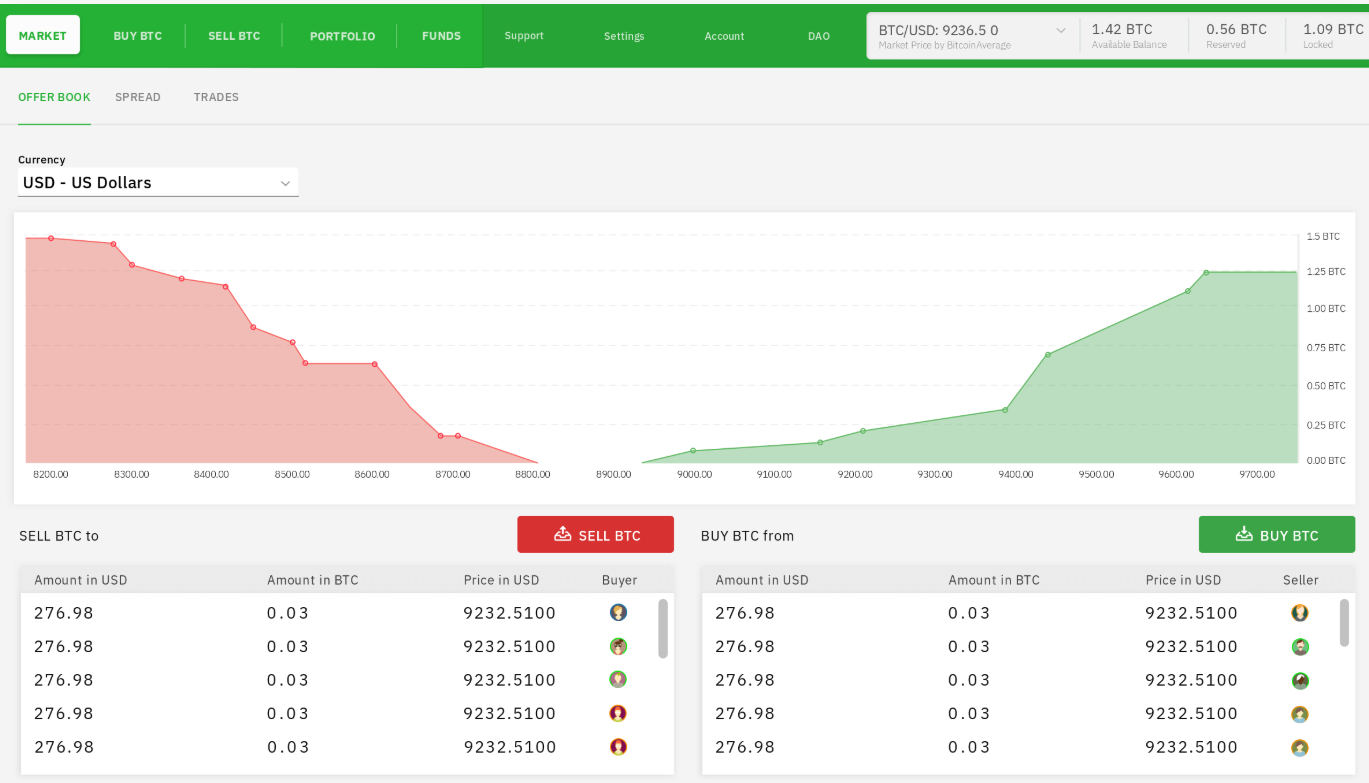Open buyer avatar wearing glasses
The image size is (1369, 783).
(x=618, y=646)
